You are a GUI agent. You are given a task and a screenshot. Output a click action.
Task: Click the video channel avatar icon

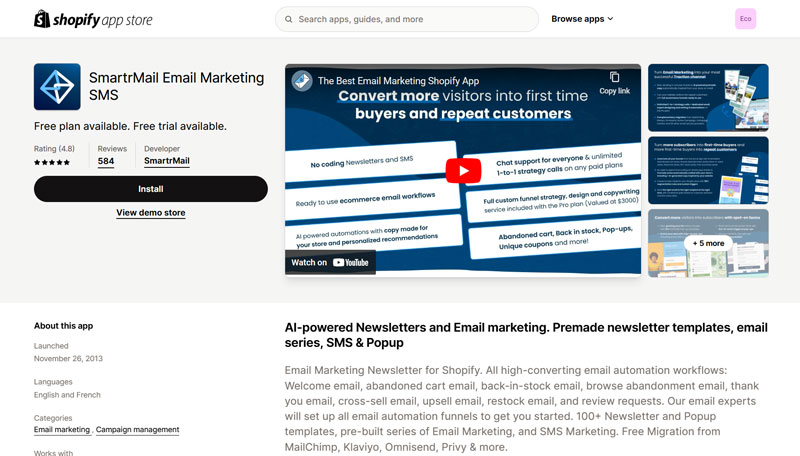coord(302,81)
